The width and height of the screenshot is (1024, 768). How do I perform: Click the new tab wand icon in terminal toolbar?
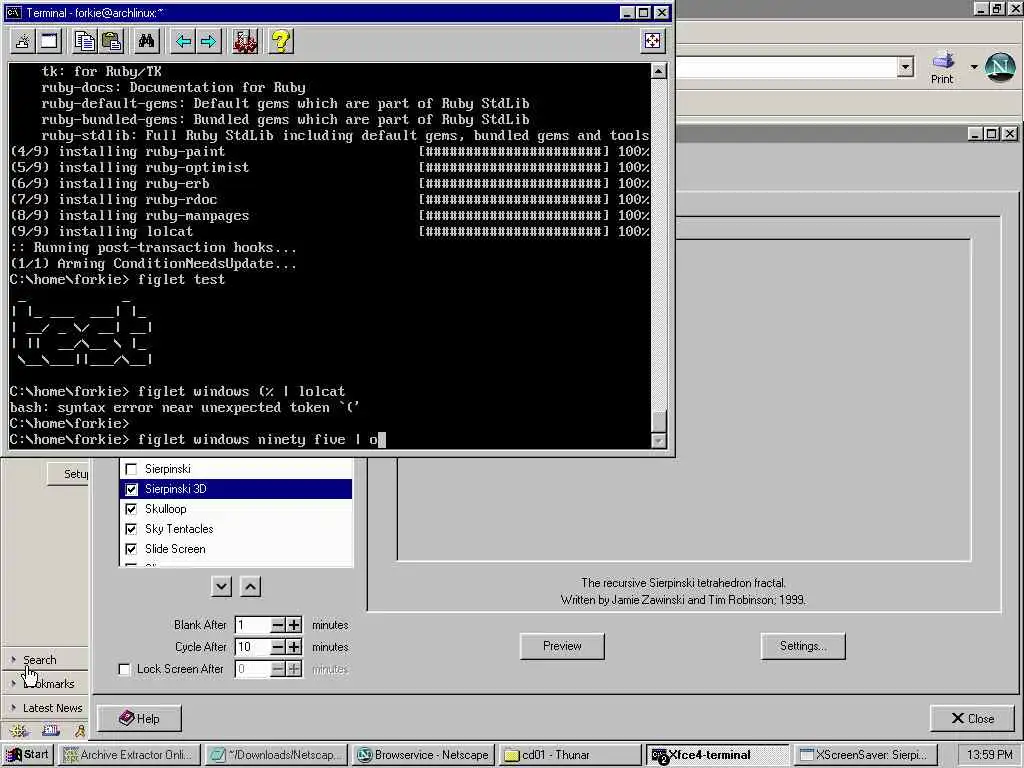(x=23, y=42)
